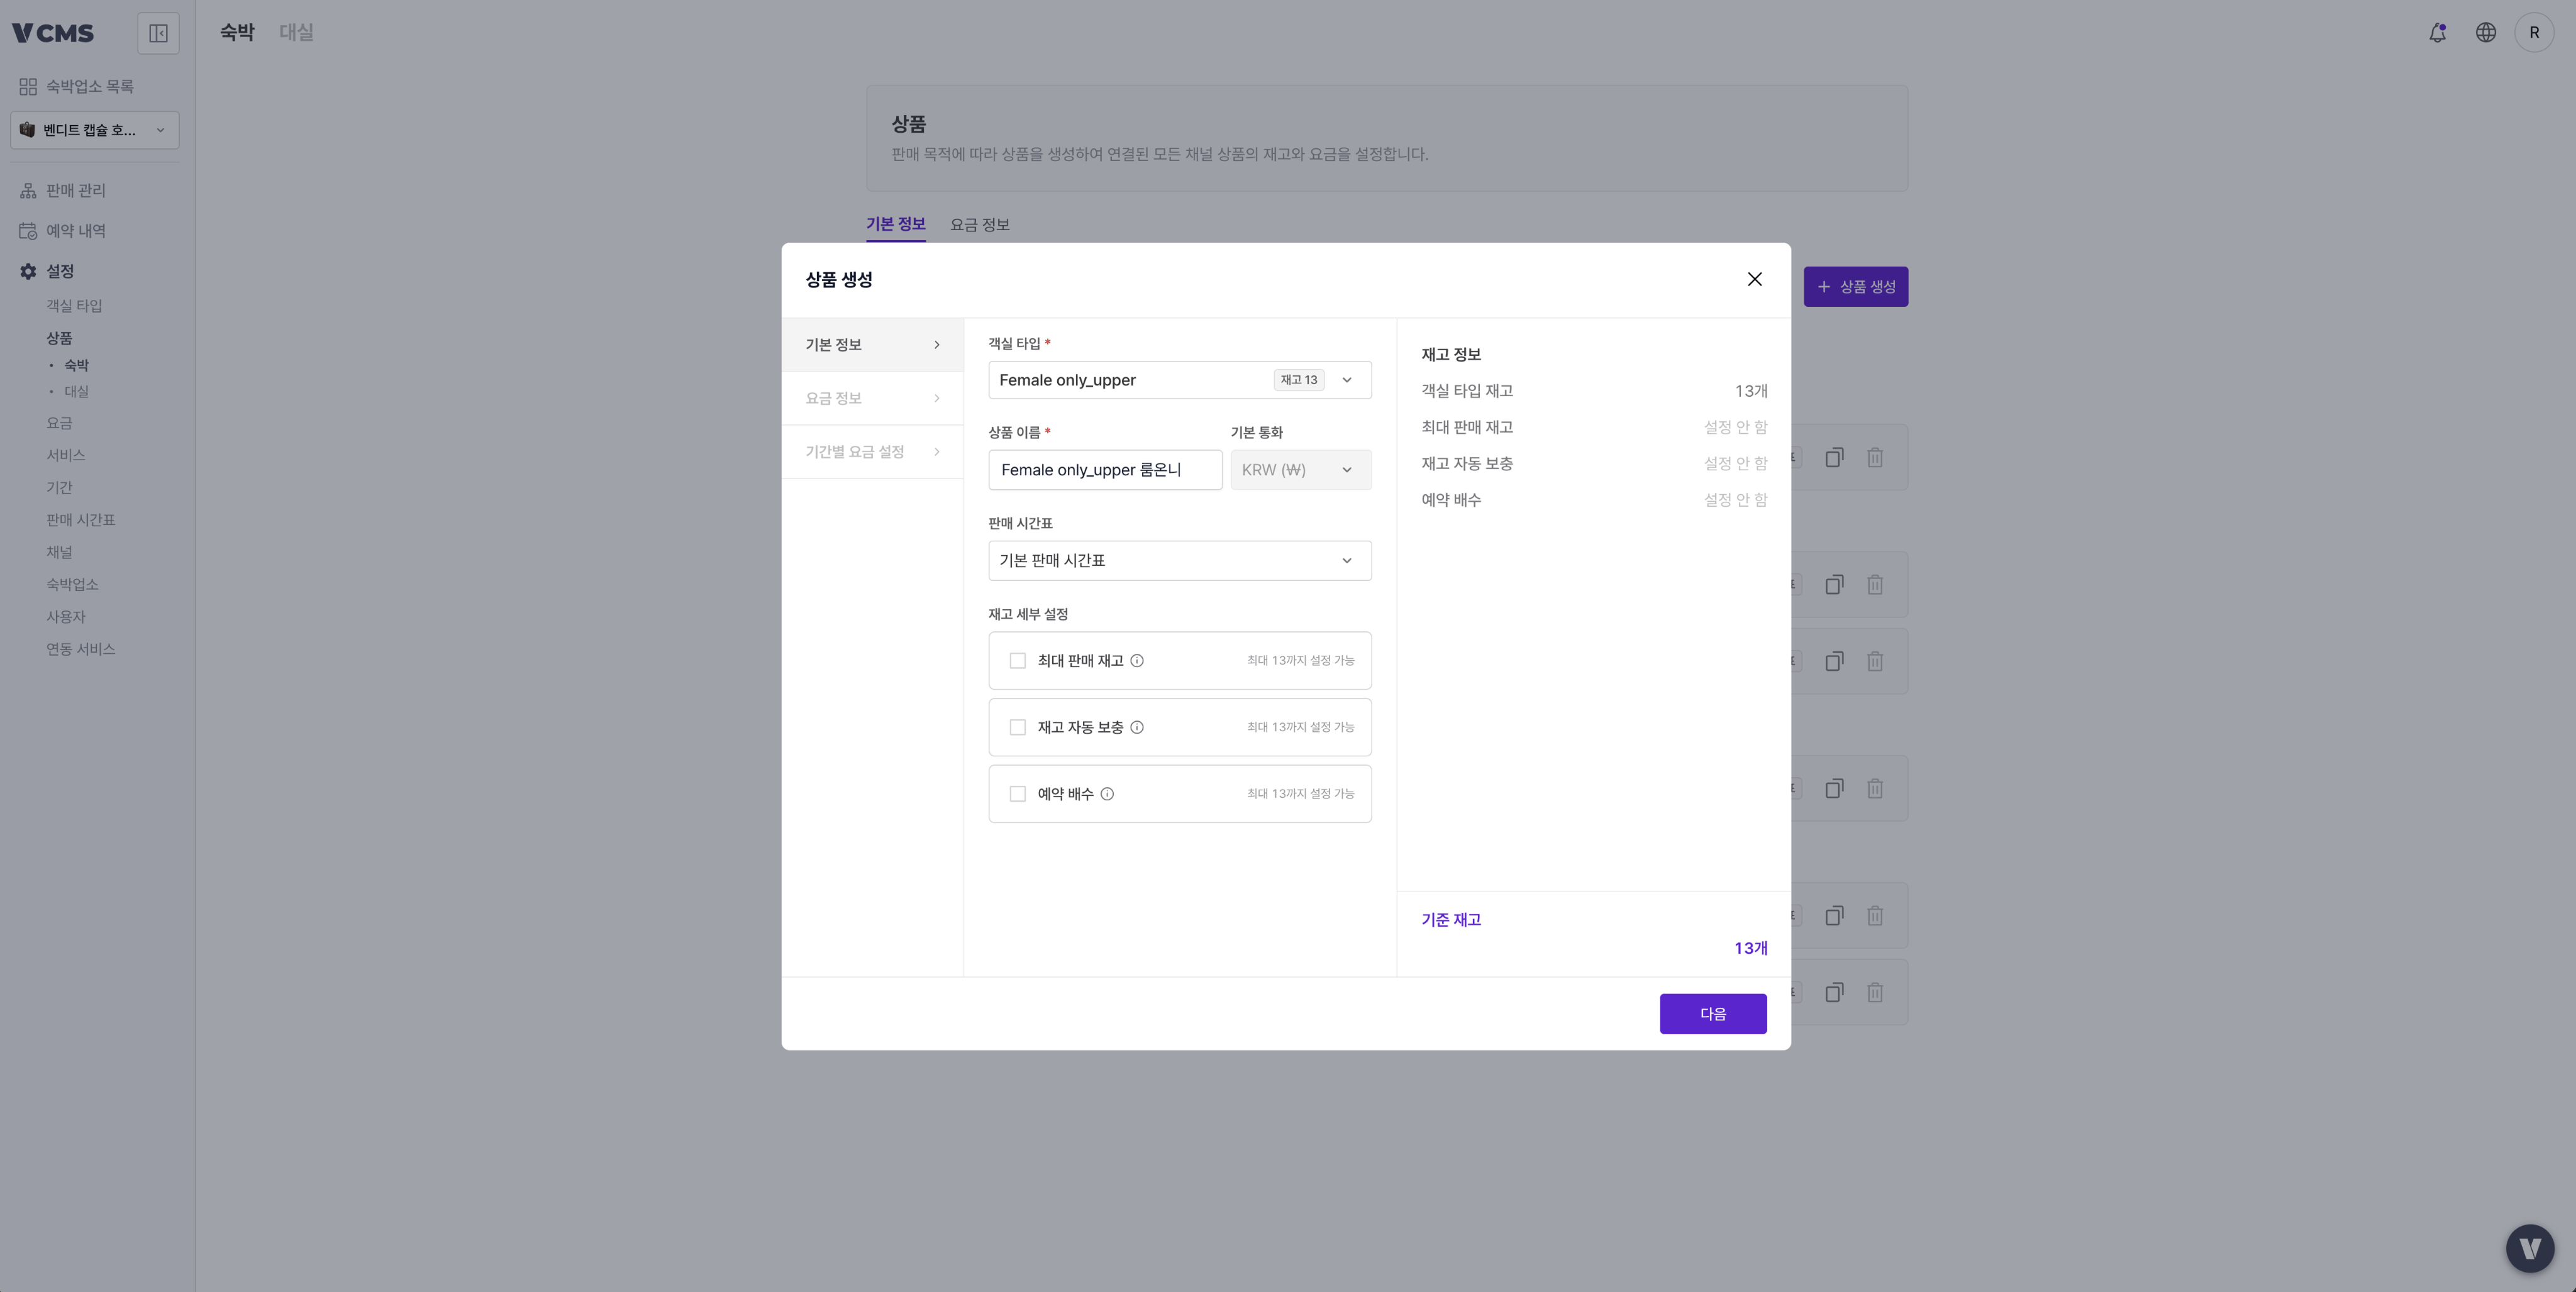Viewport: 2576px width, 1292px height.
Task: Open the R user avatar menu
Action: pyautogui.click(x=2533, y=33)
